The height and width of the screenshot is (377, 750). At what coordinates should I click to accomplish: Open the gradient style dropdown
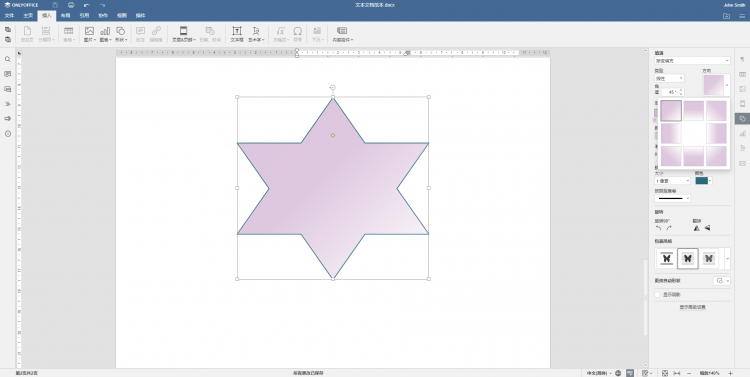pyautogui.click(x=669, y=78)
